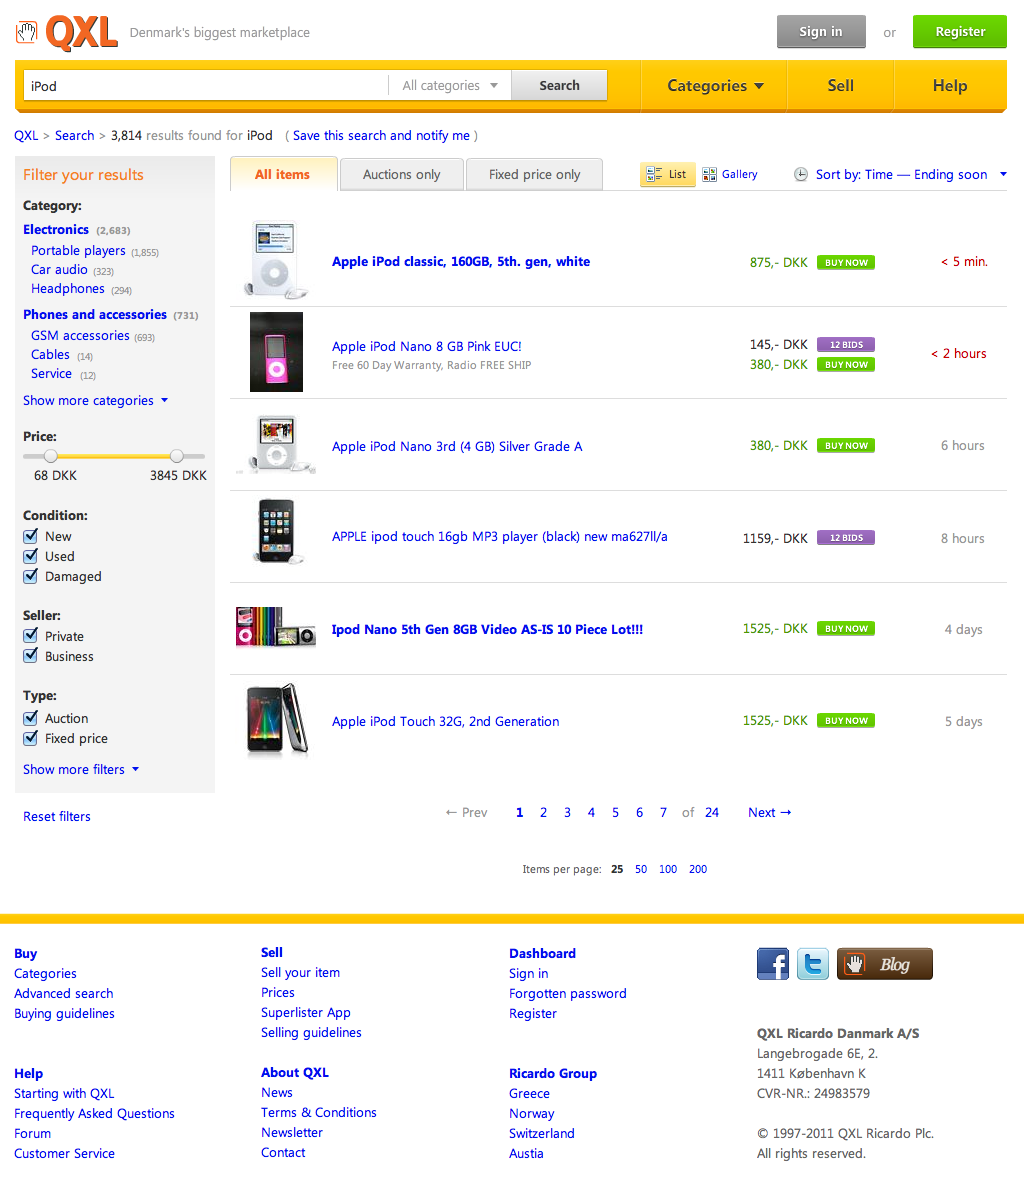
Task: Click the green Register button
Action: click(960, 32)
